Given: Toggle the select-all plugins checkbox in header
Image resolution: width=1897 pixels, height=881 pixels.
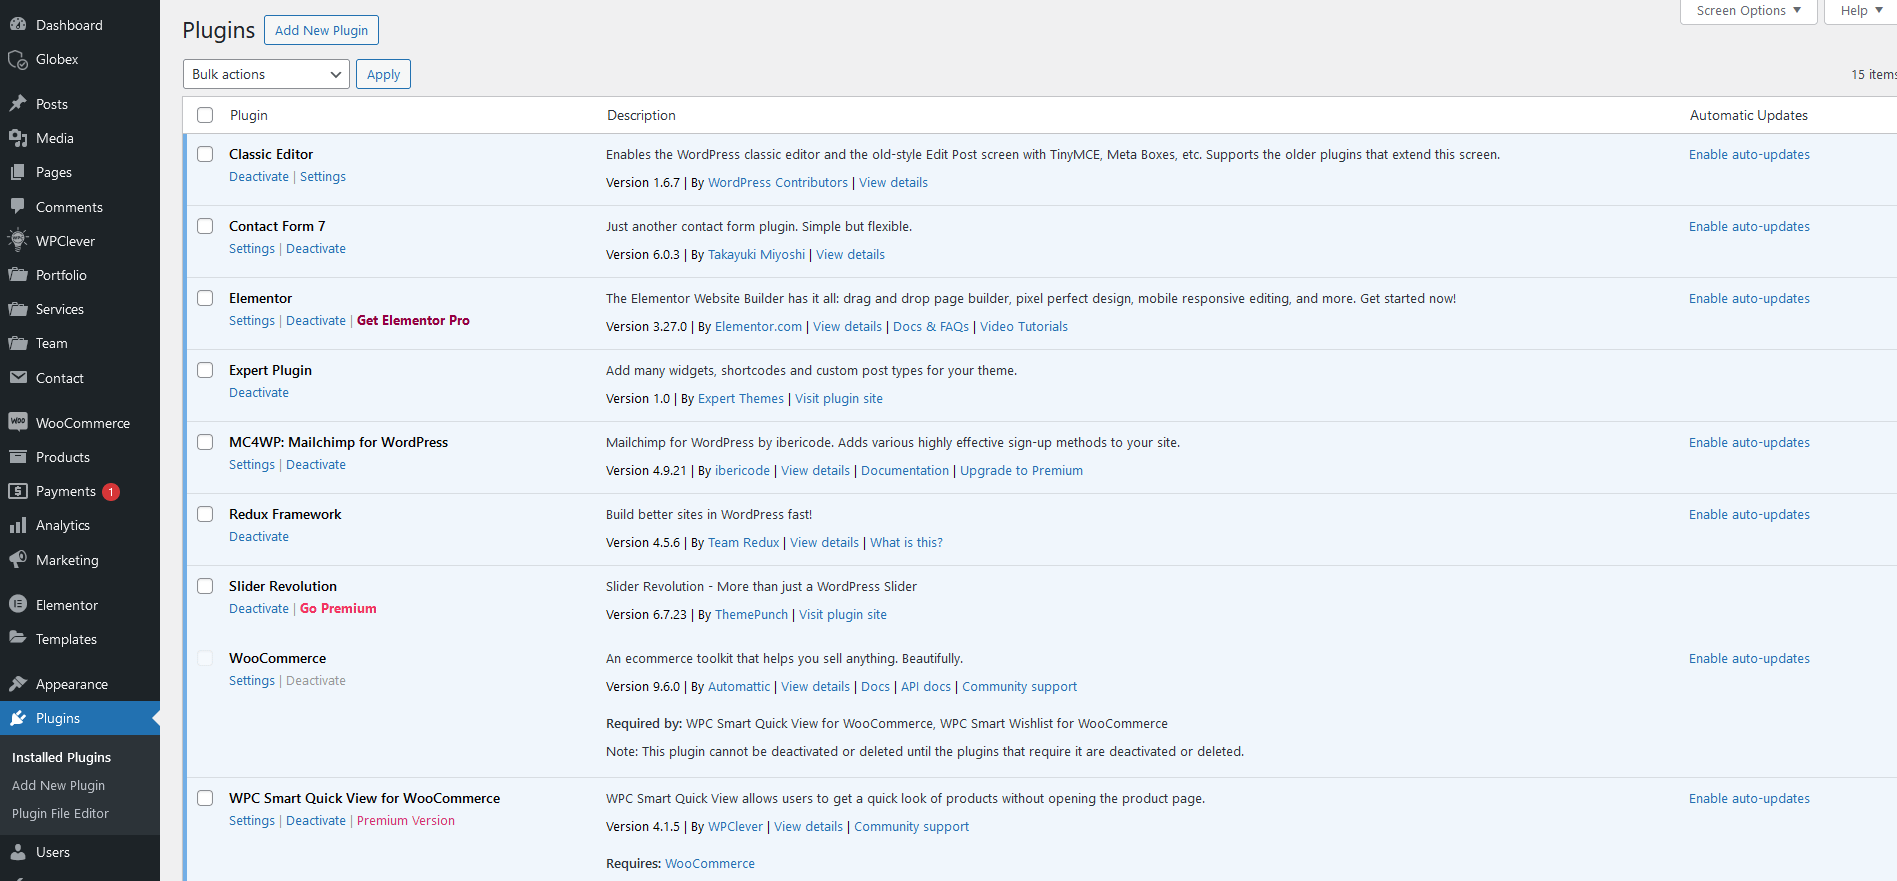Looking at the screenshot, I should click(x=205, y=115).
